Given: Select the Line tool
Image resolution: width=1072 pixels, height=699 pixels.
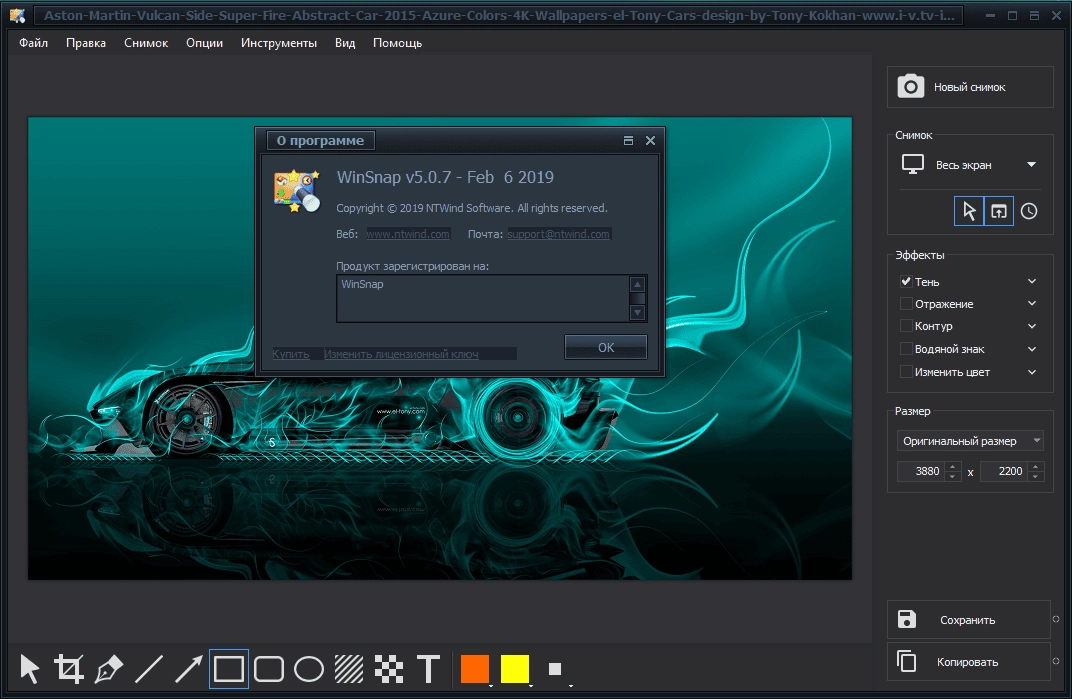Looking at the screenshot, I should pyautogui.click(x=148, y=669).
